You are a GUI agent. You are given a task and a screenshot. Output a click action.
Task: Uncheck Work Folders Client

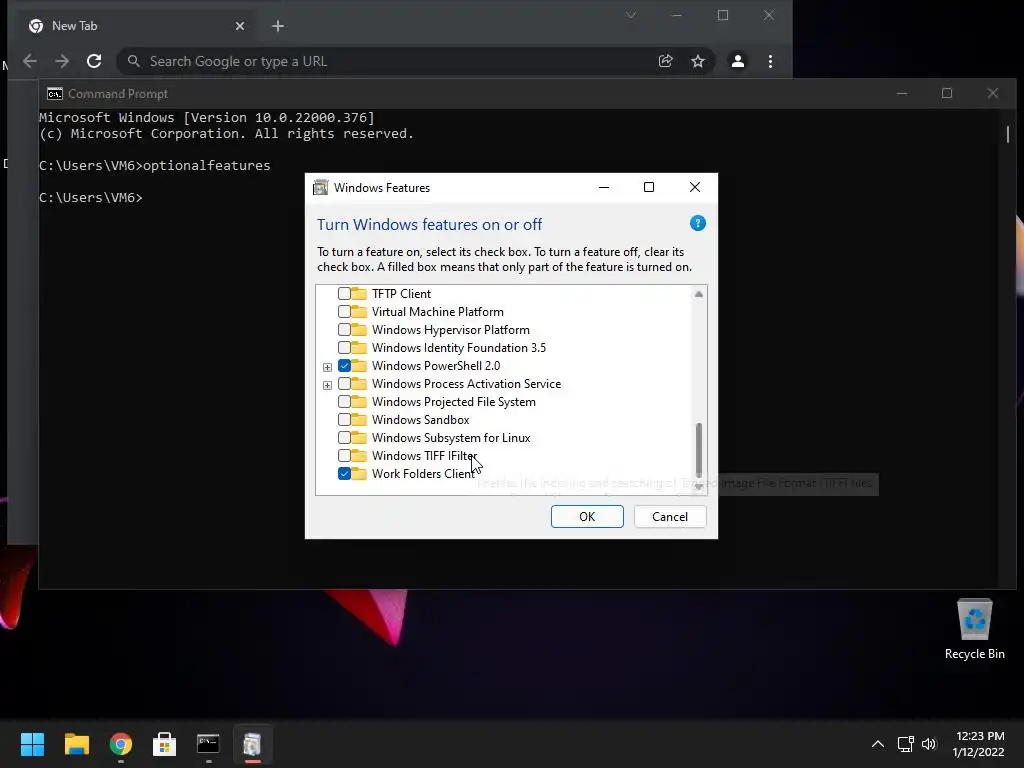(x=344, y=473)
